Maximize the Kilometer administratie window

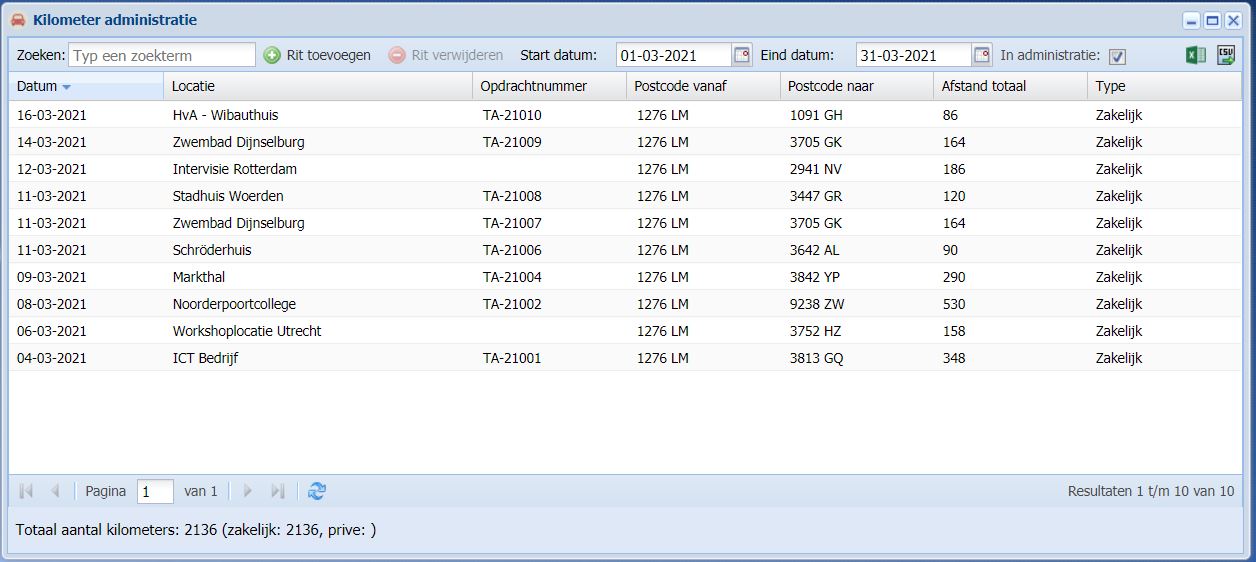tap(1212, 20)
